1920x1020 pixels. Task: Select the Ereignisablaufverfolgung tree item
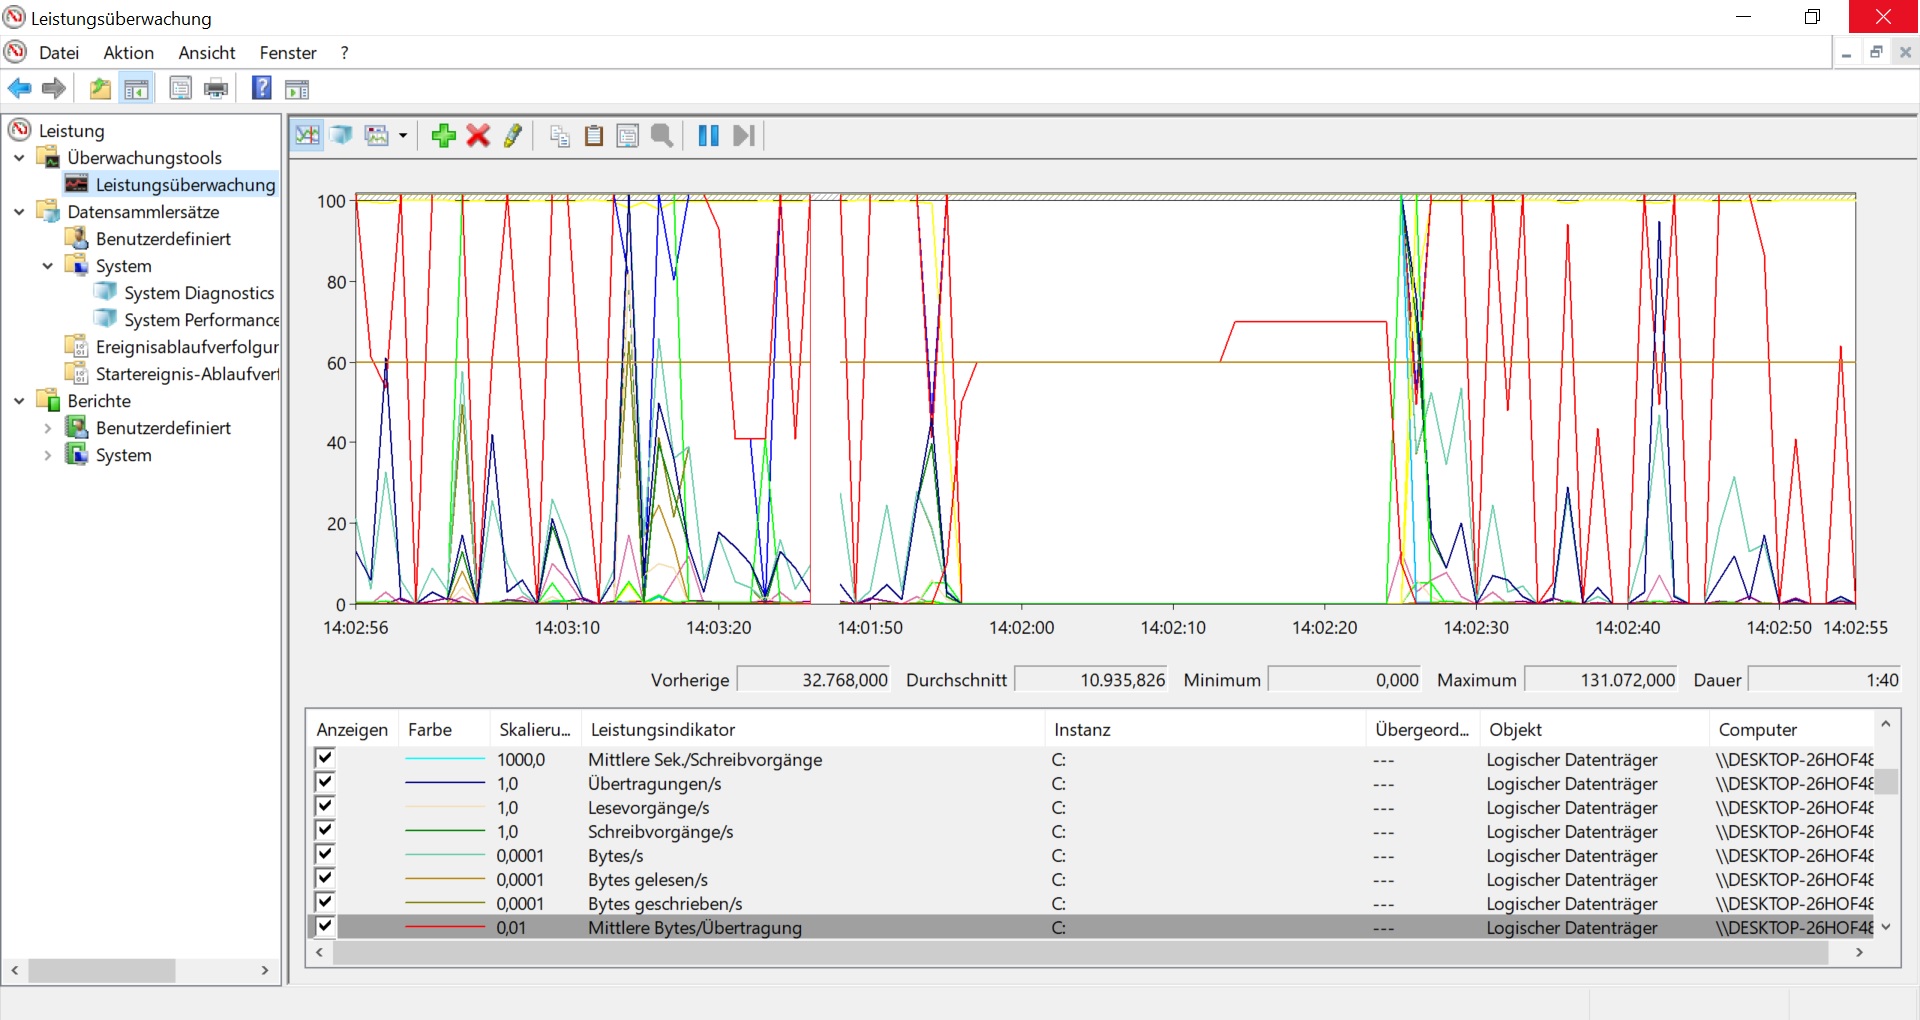(187, 347)
